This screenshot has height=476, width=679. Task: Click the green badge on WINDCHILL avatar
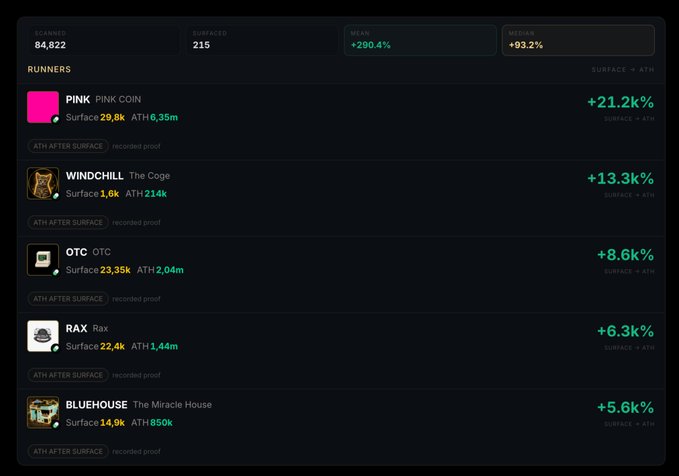pos(55,196)
